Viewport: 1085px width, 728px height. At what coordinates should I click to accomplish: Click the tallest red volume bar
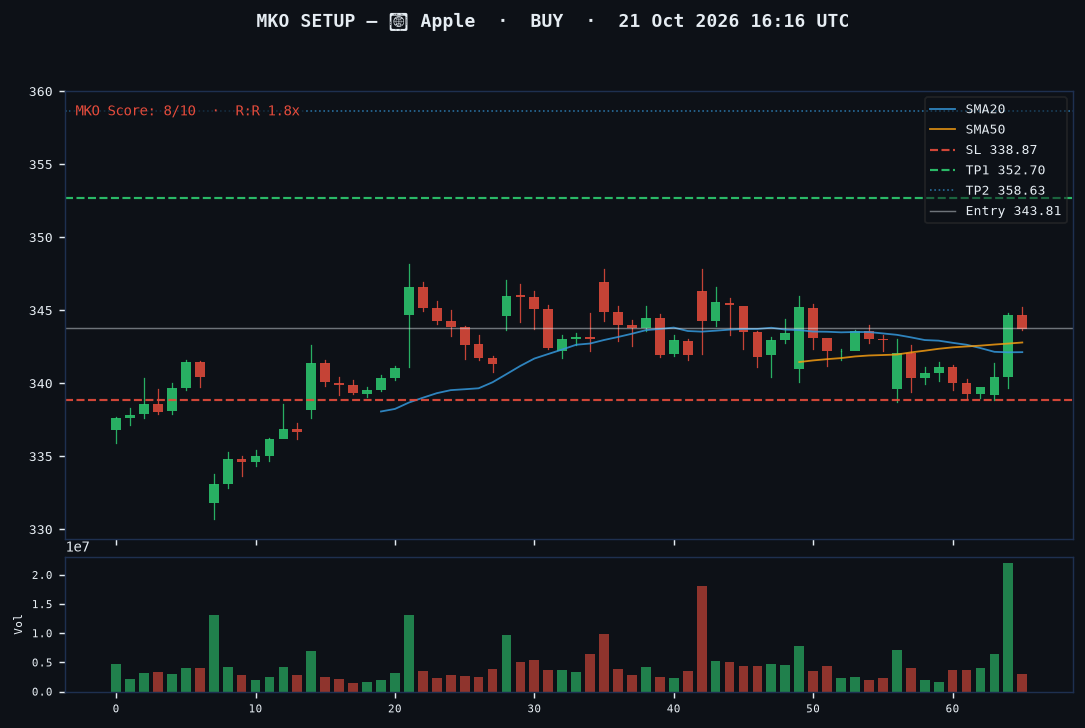(702, 639)
